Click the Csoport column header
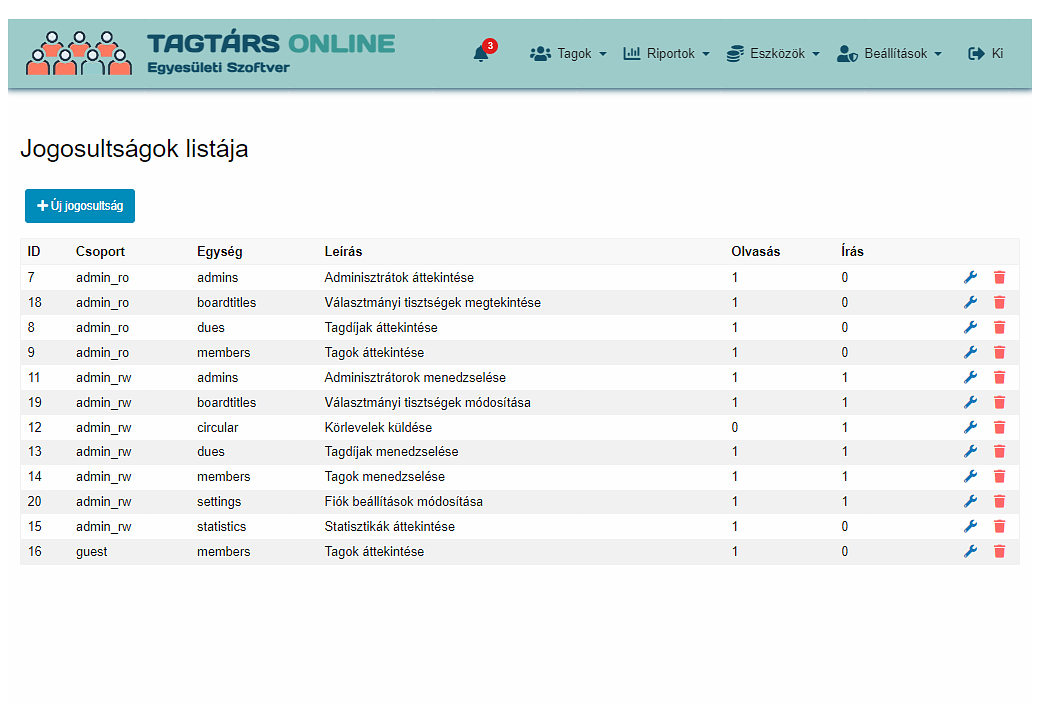Screen dimensions: 1040x720 [100, 251]
